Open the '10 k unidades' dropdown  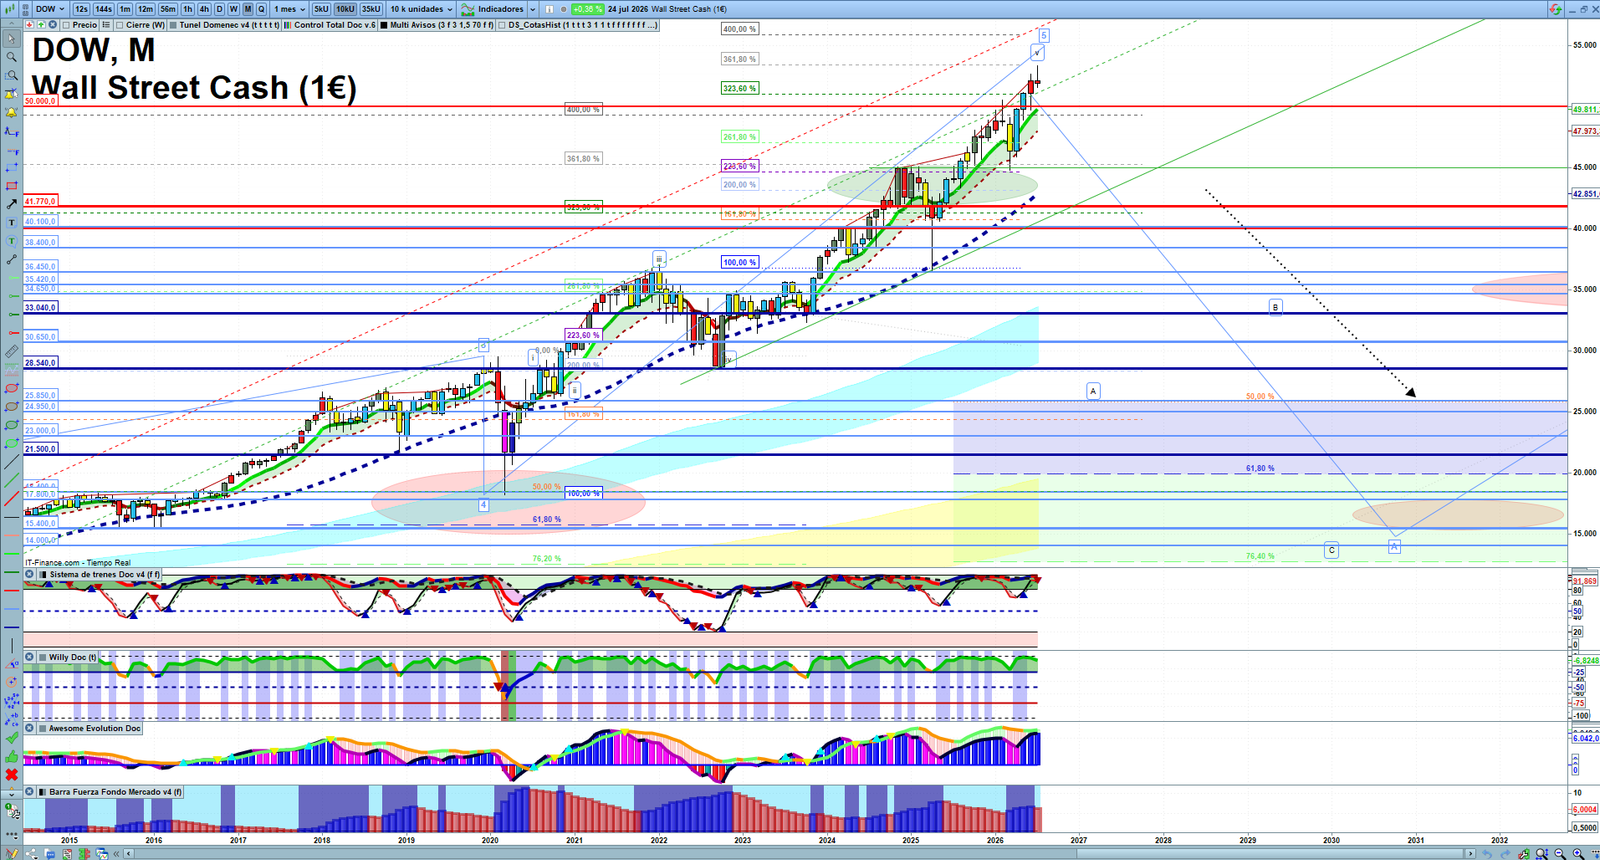tap(421, 9)
